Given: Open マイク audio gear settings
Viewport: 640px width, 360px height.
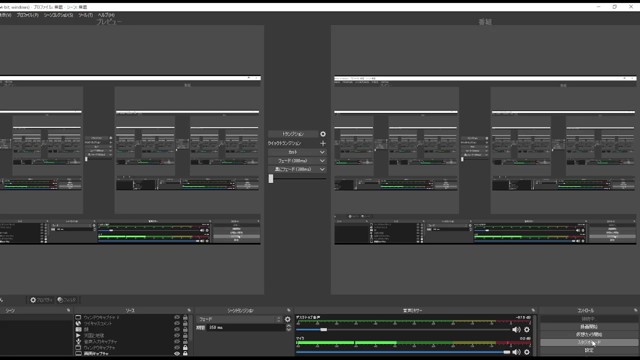Looking at the screenshot, I should [x=527, y=352].
